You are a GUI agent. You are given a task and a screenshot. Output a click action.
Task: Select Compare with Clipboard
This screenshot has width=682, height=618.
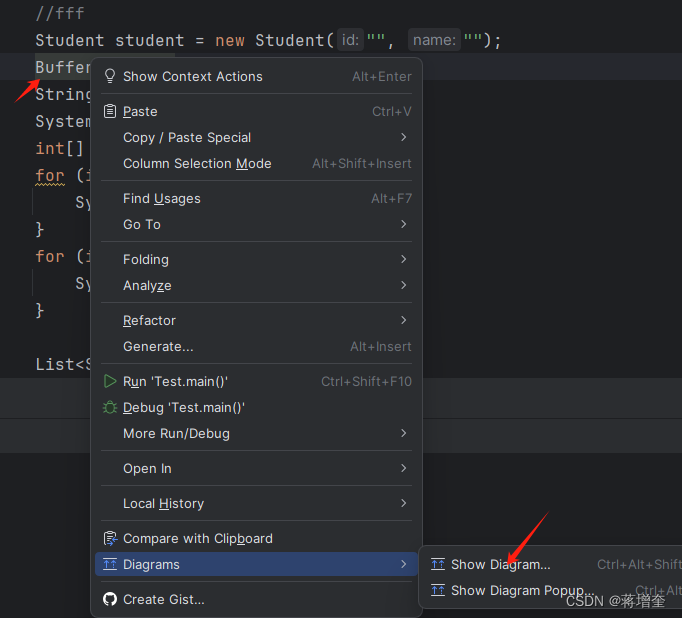(257, 538)
